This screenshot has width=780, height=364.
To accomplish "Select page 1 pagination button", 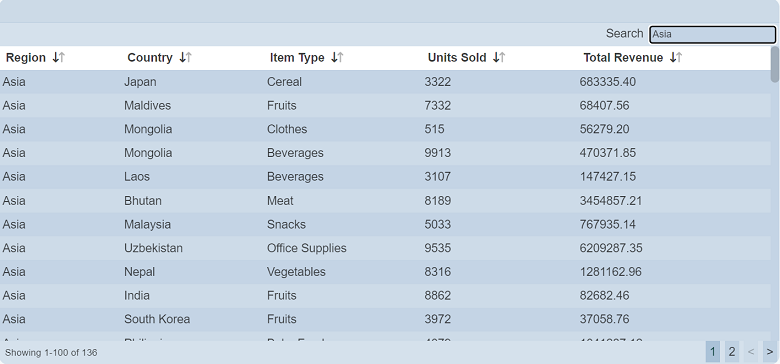I will [712, 352].
